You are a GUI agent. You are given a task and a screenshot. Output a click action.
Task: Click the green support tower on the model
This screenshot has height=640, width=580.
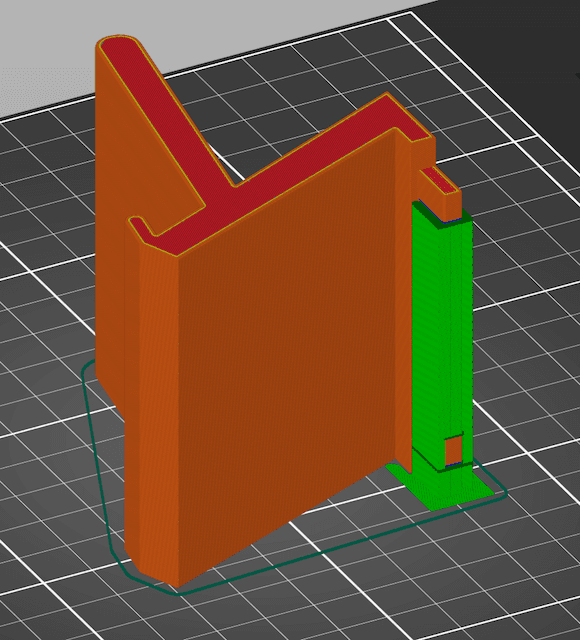(x=442, y=335)
